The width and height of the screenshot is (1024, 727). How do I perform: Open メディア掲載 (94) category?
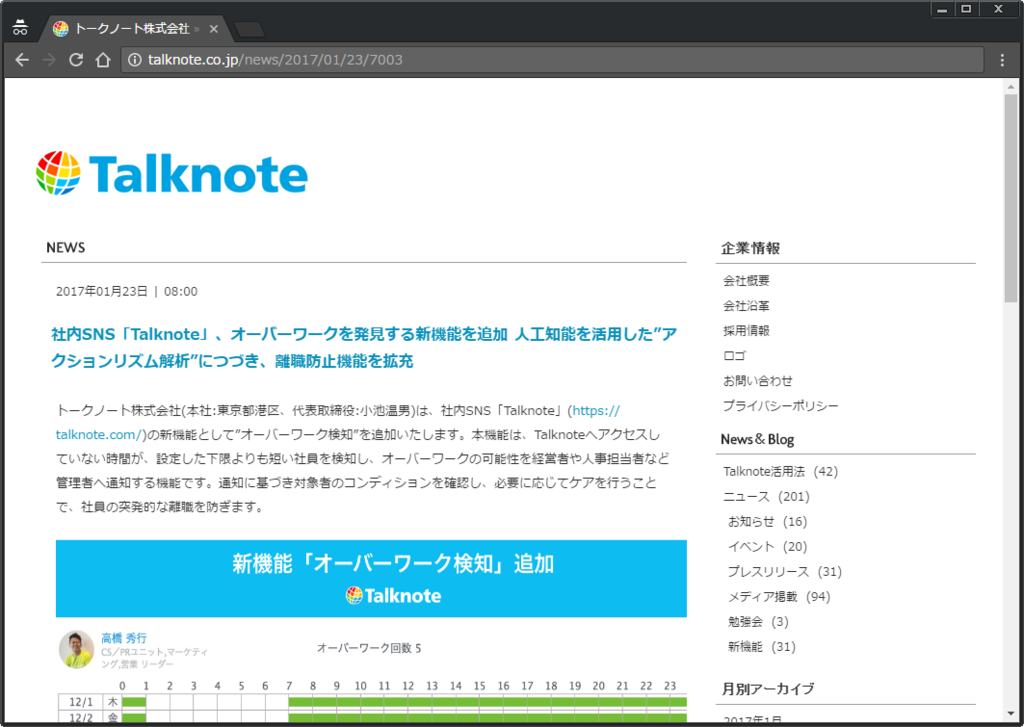[x=778, y=596]
